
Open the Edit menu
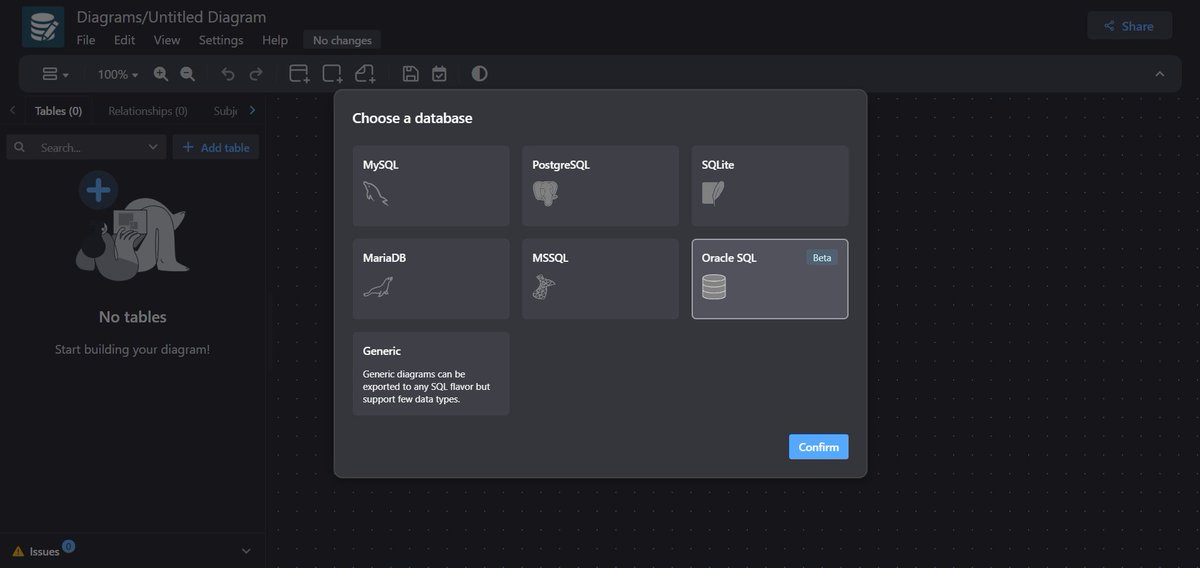tap(124, 40)
